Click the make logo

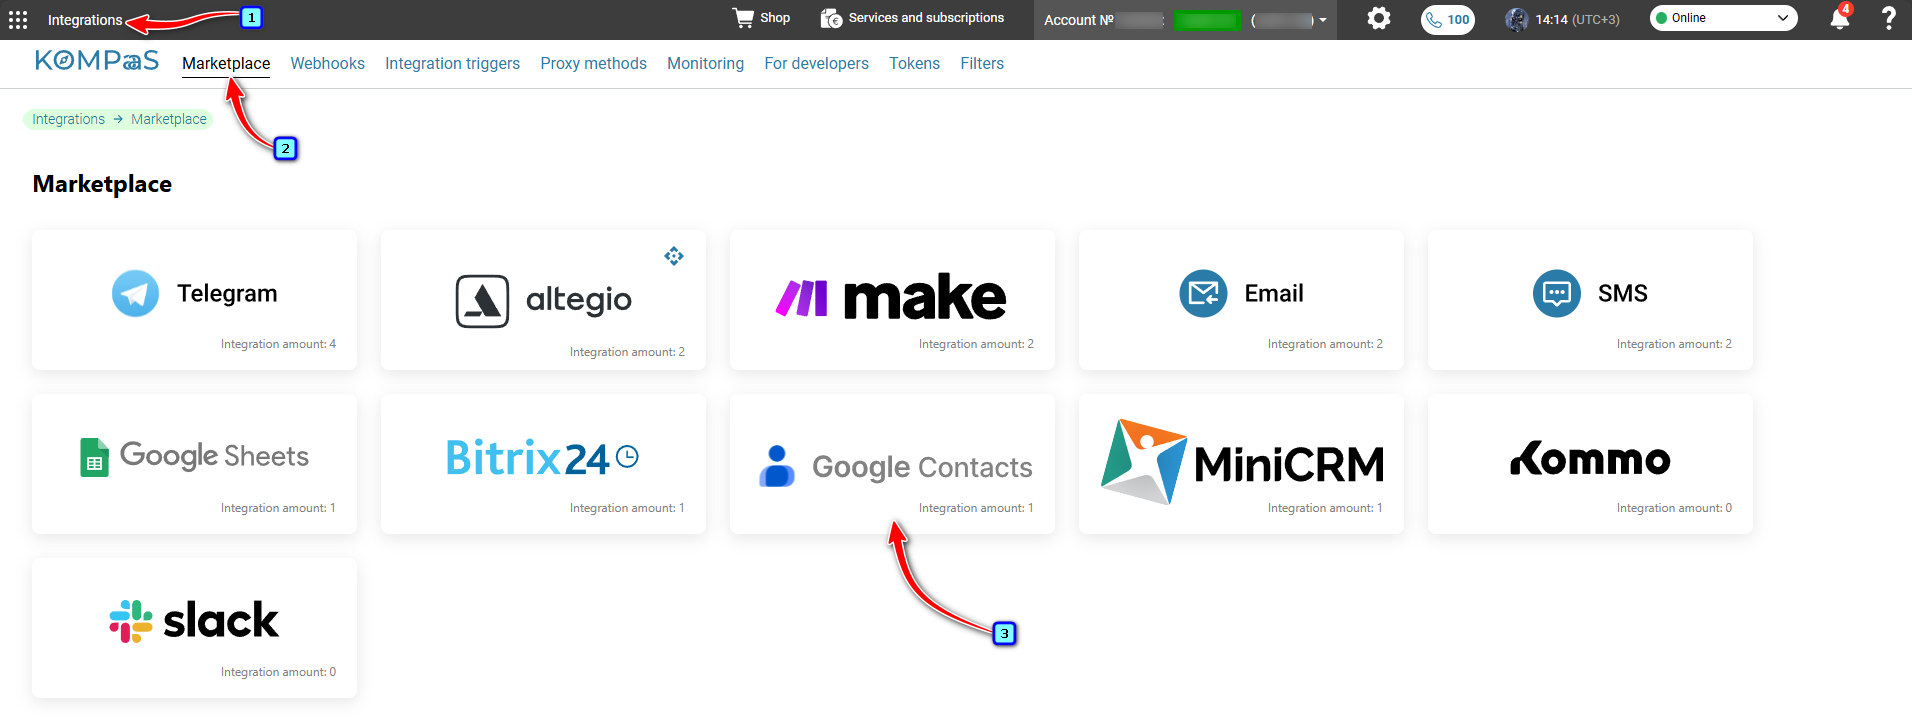click(x=891, y=297)
